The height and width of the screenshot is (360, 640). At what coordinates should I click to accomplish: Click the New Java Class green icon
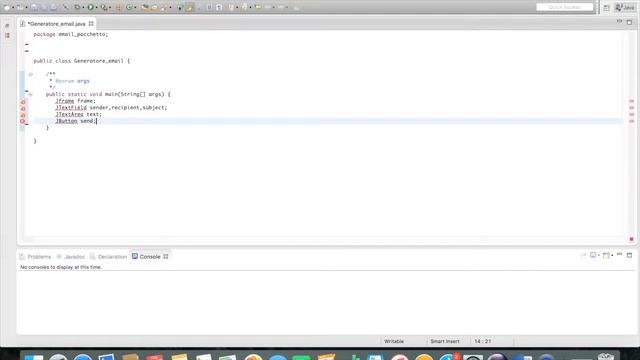[x=129, y=7]
